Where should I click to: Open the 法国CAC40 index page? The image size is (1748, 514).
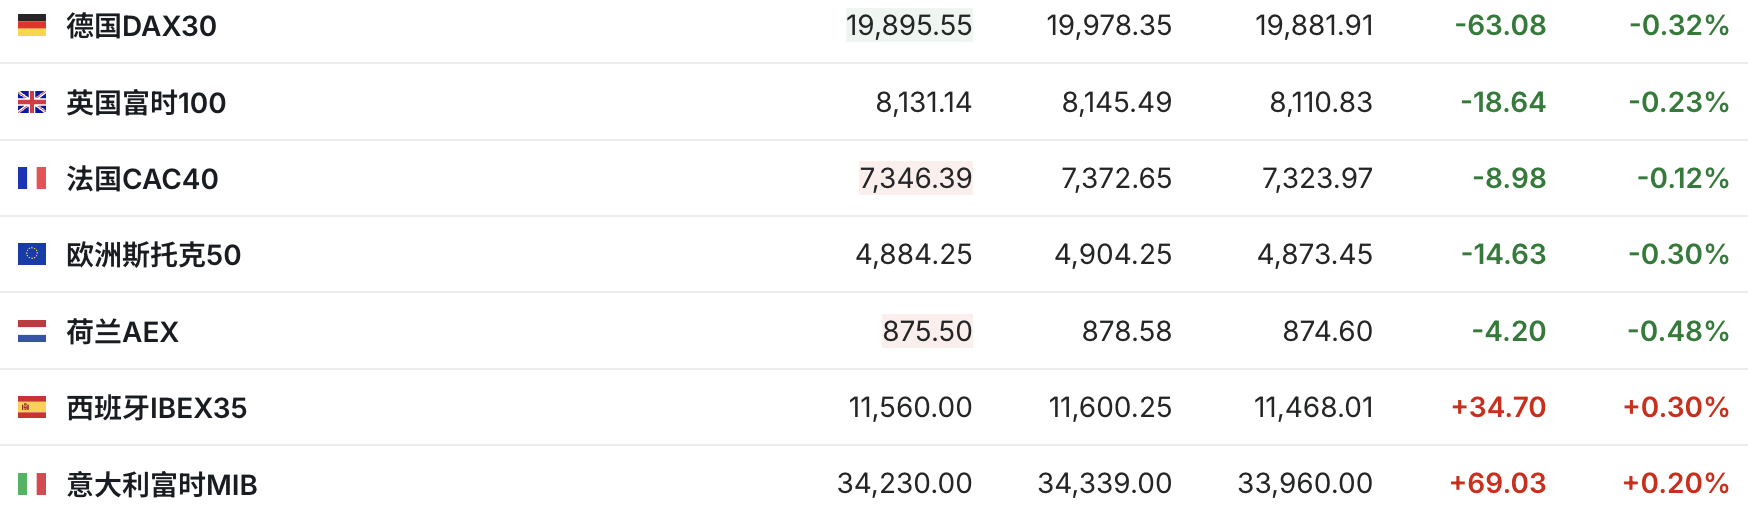coord(142,179)
